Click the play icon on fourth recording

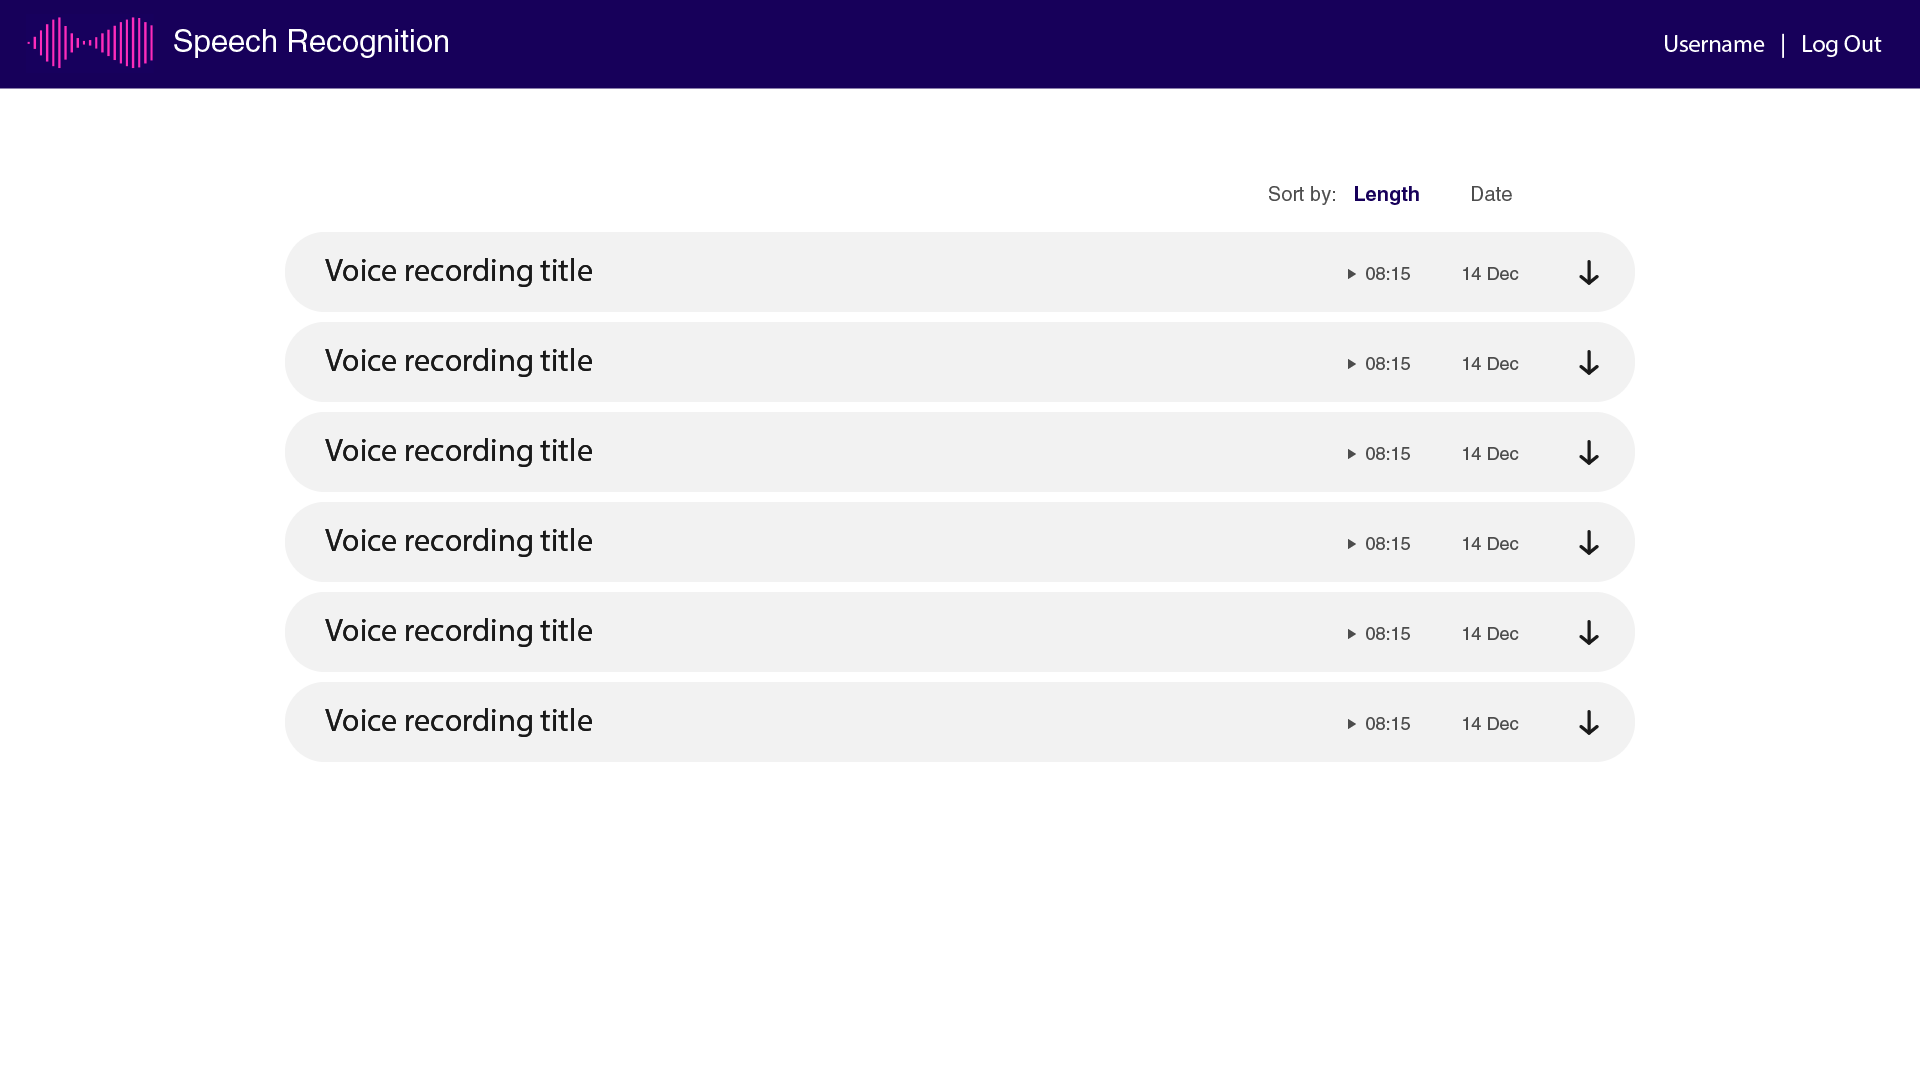point(1350,543)
